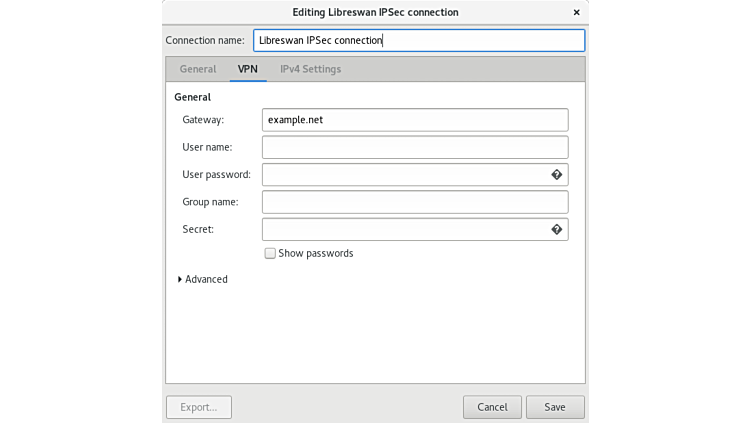Save the VPN connection

[554, 407]
